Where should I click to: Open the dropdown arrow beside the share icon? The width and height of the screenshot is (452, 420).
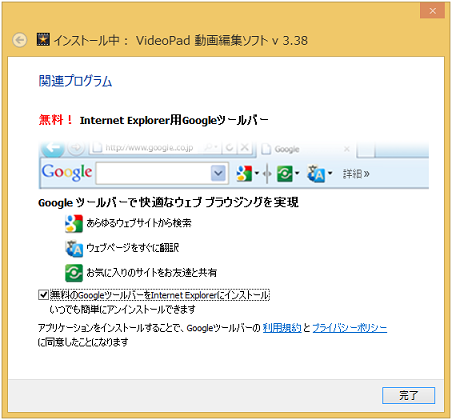click(x=297, y=173)
